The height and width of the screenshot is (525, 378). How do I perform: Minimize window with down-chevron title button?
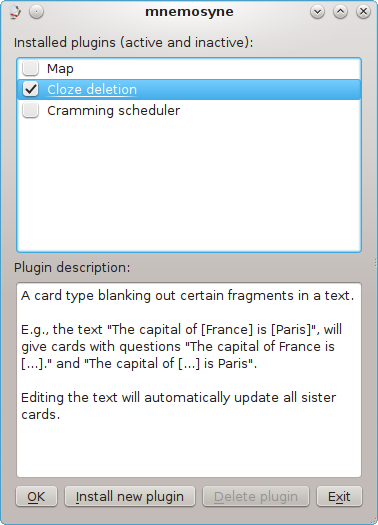coord(317,12)
